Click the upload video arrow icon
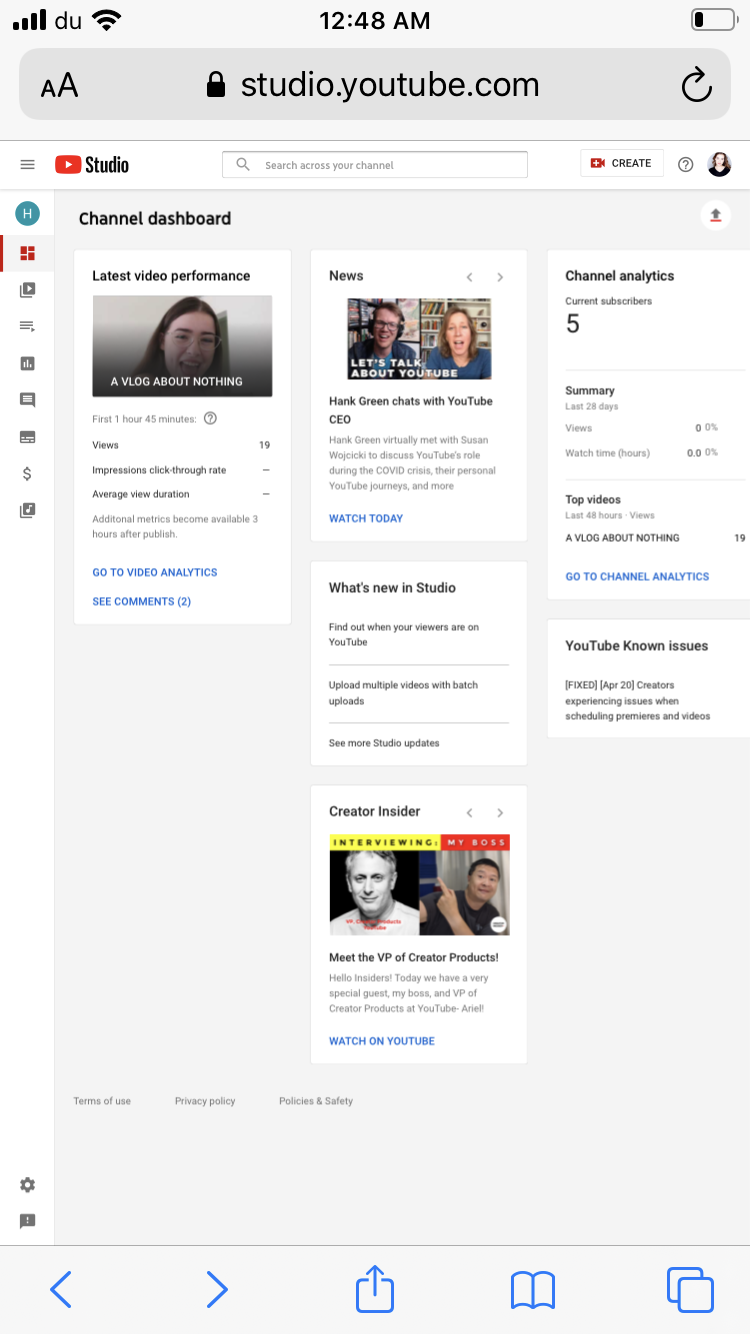 (716, 215)
